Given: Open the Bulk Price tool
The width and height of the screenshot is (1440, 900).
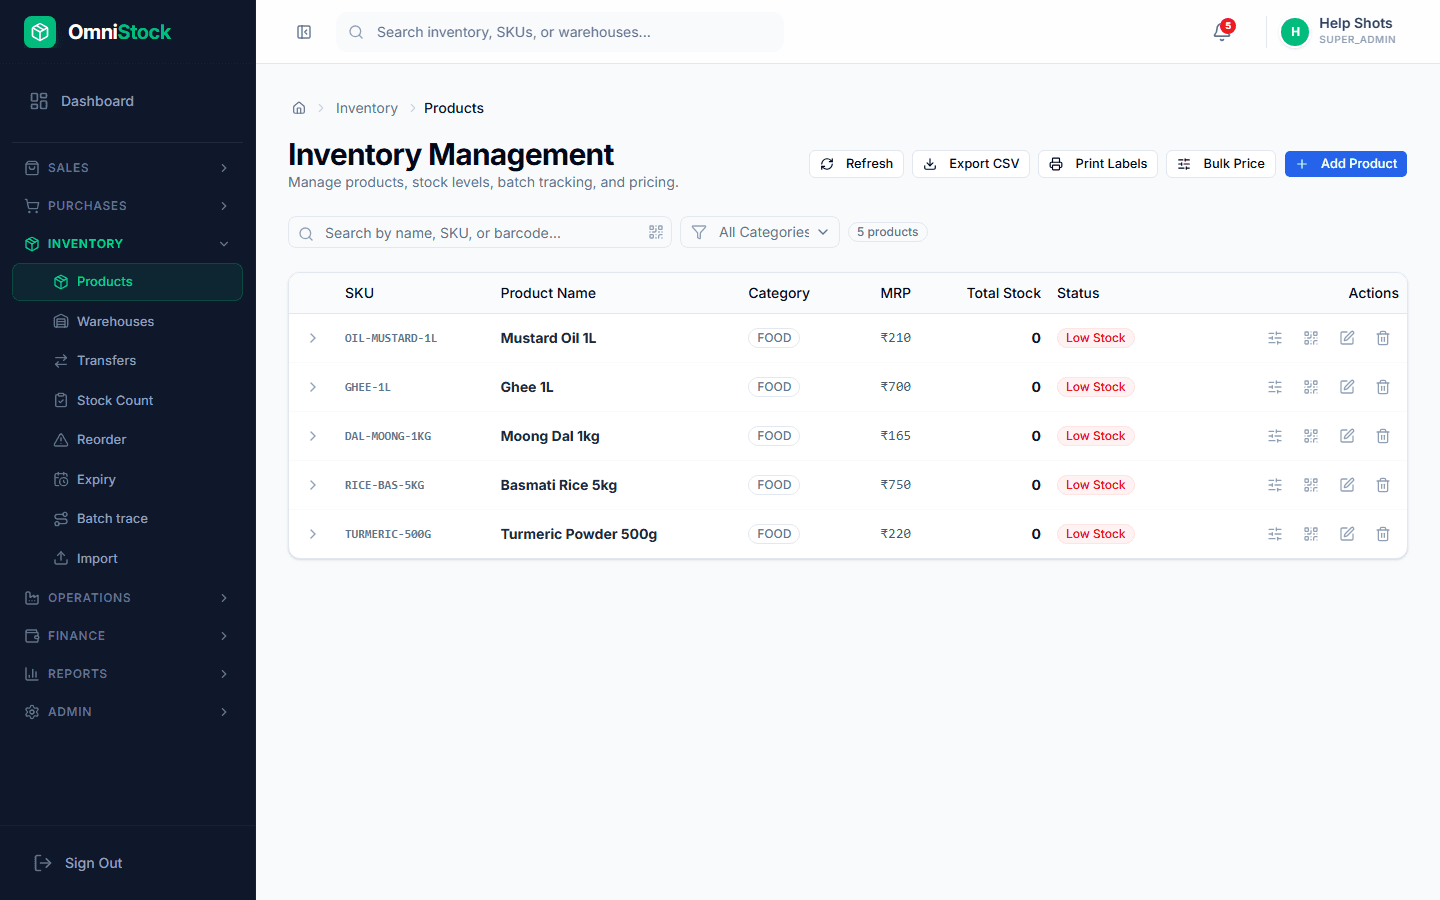Looking at the screenshot, I should coord(1221,164).
